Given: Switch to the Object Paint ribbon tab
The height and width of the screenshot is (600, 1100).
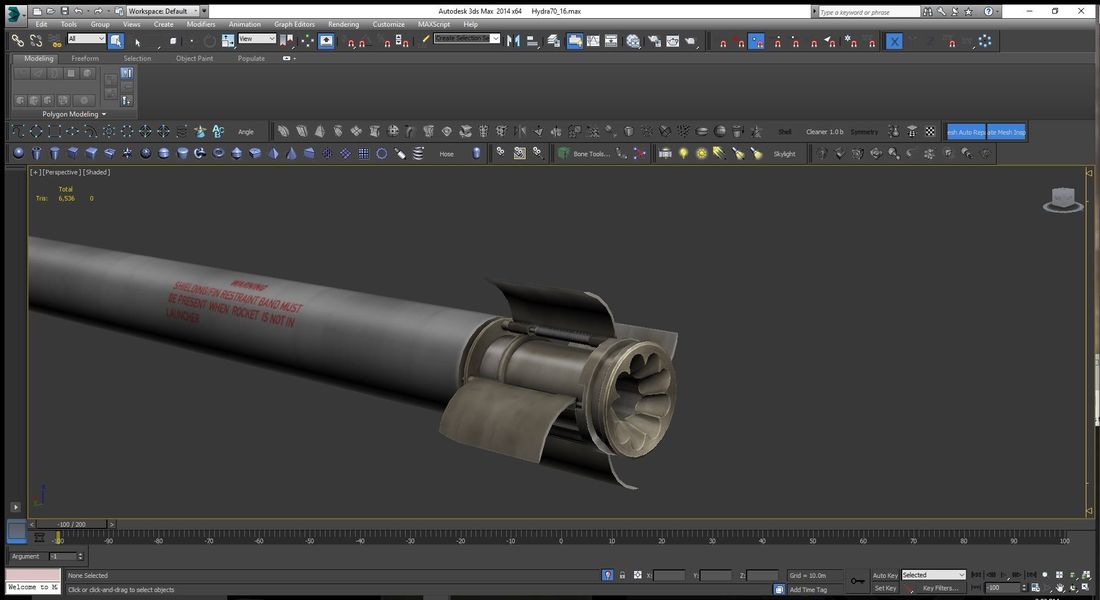Looking at the screenshot, I should 194,58.
